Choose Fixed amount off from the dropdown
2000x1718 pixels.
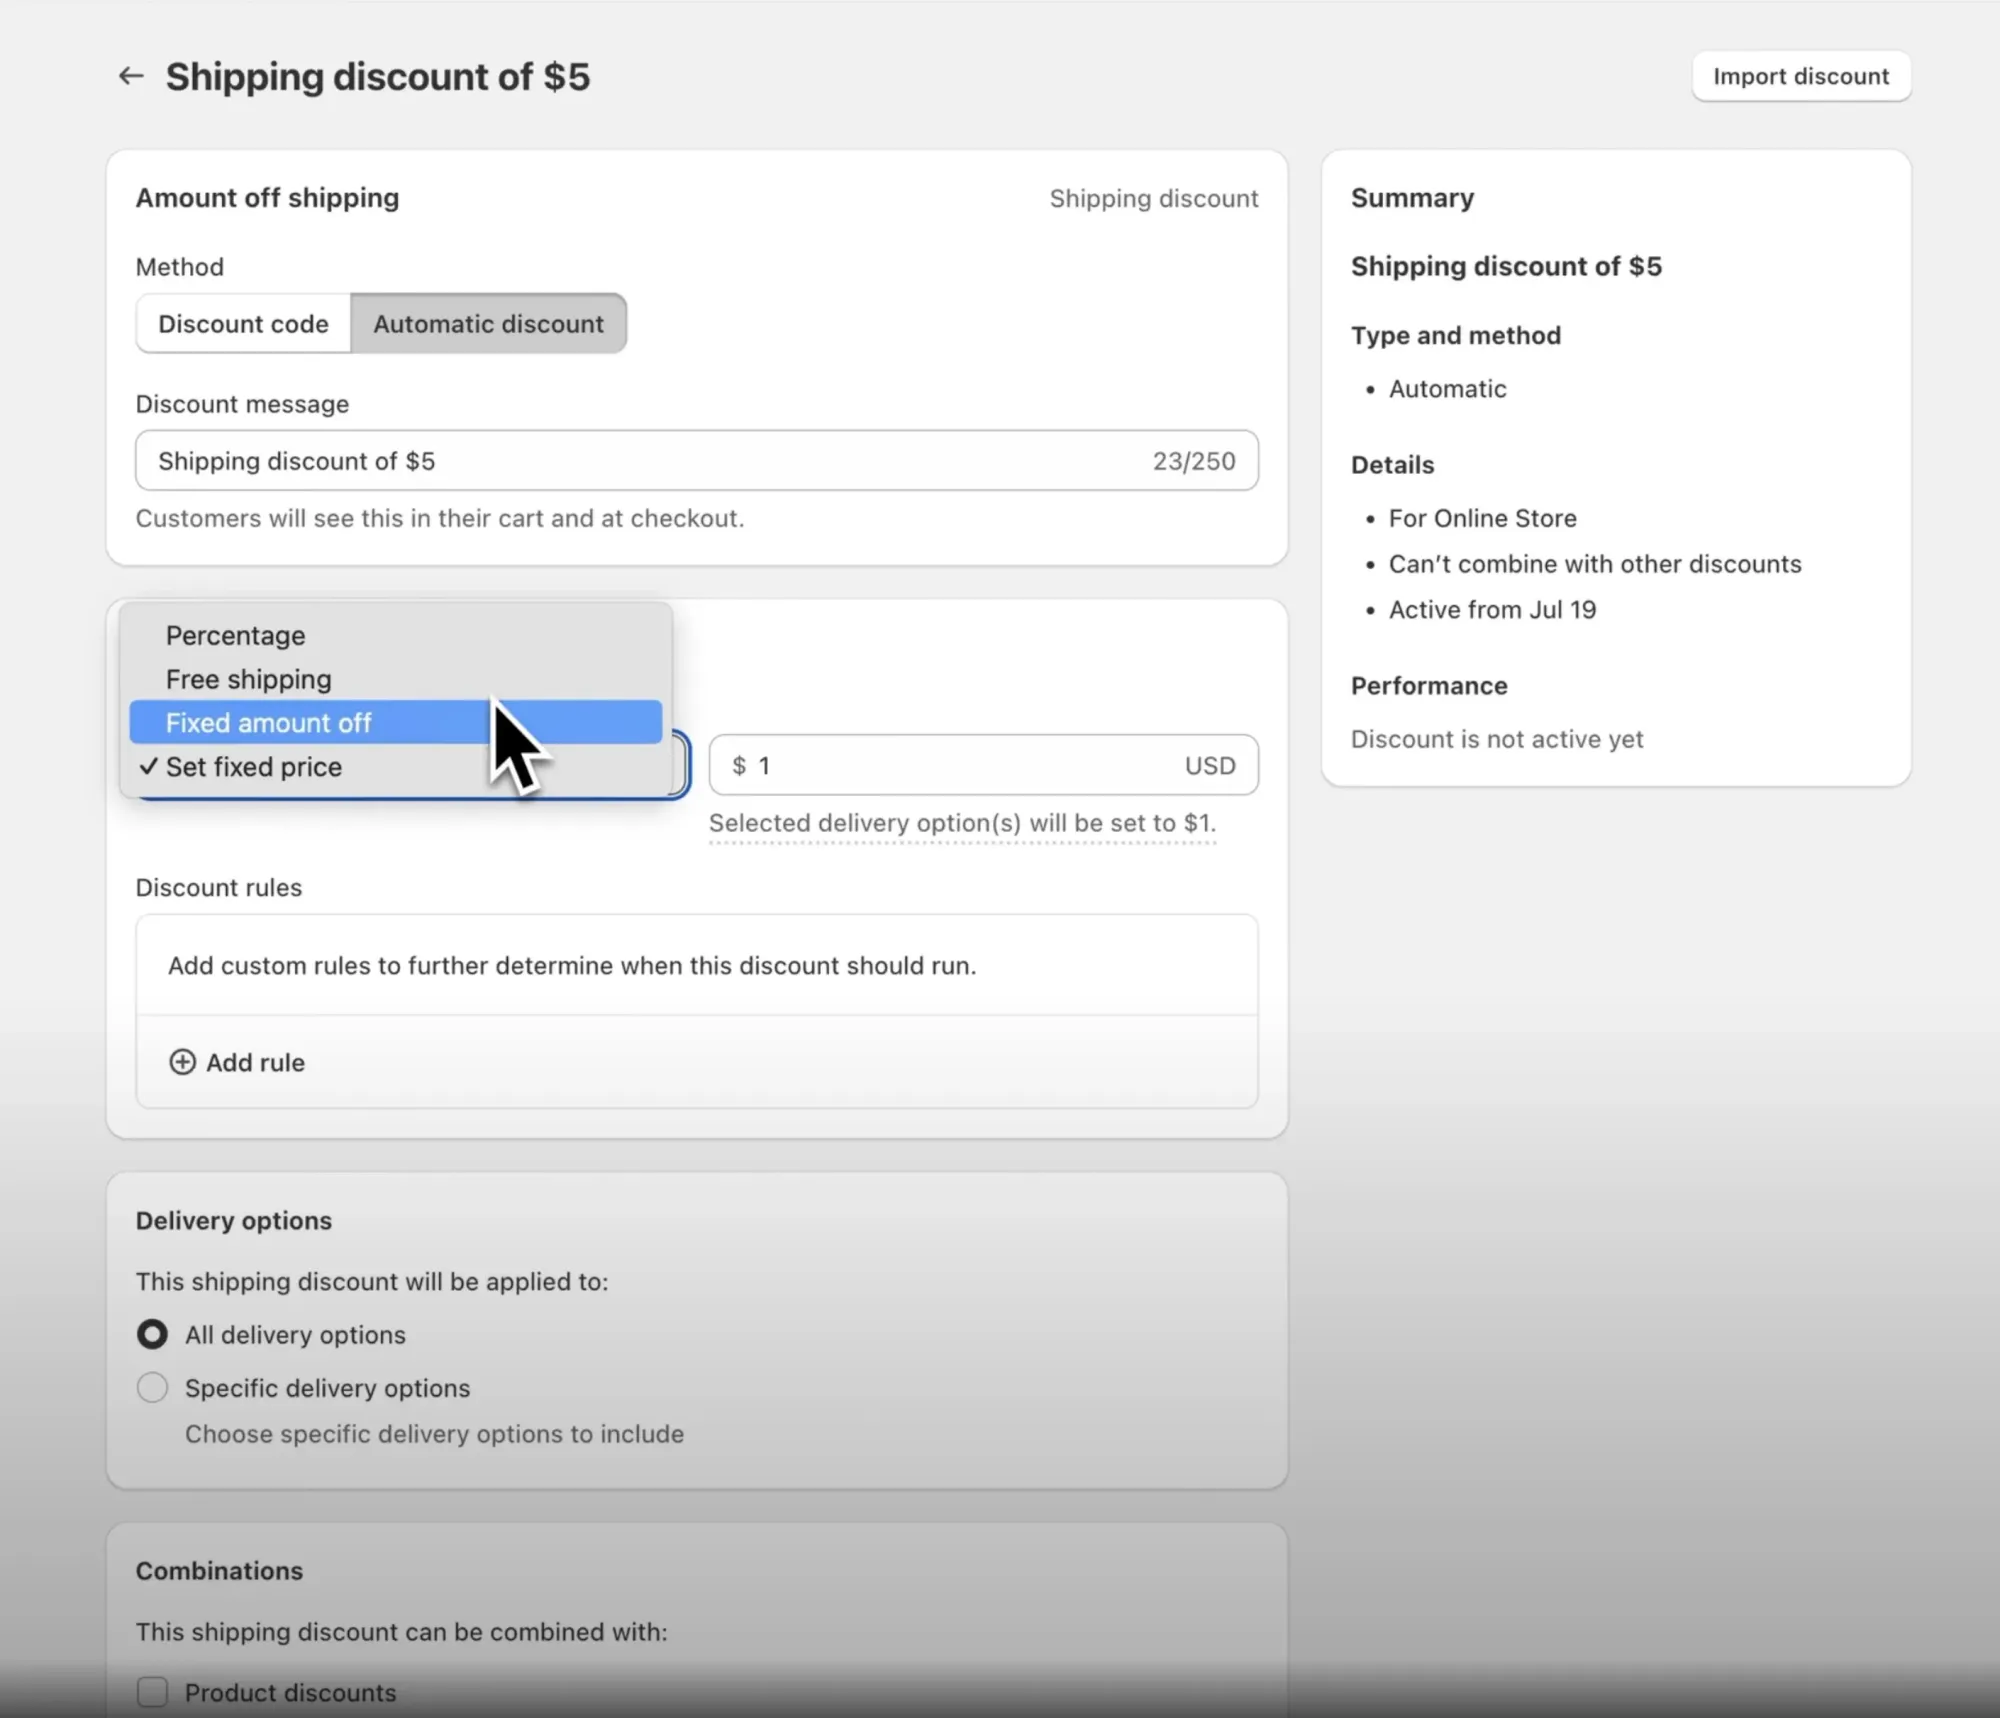pyautogui.click(x=396, y=722)
